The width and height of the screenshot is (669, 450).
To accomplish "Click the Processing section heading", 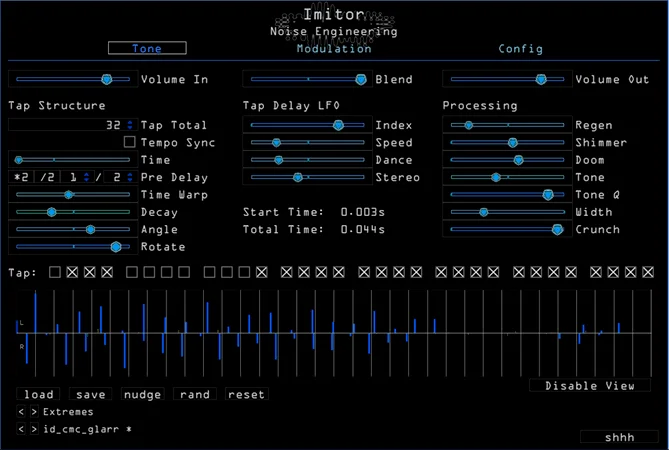I will 480,106.
